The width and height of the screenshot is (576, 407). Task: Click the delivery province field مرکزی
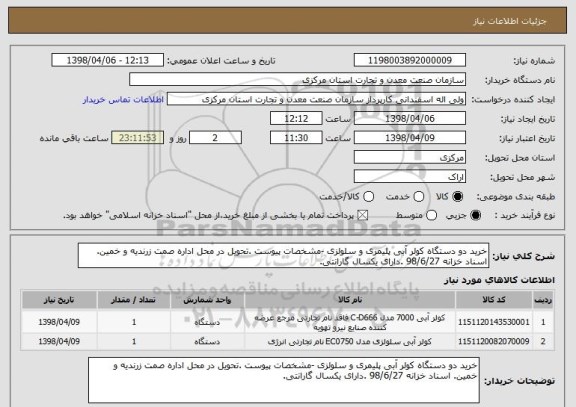410,158
